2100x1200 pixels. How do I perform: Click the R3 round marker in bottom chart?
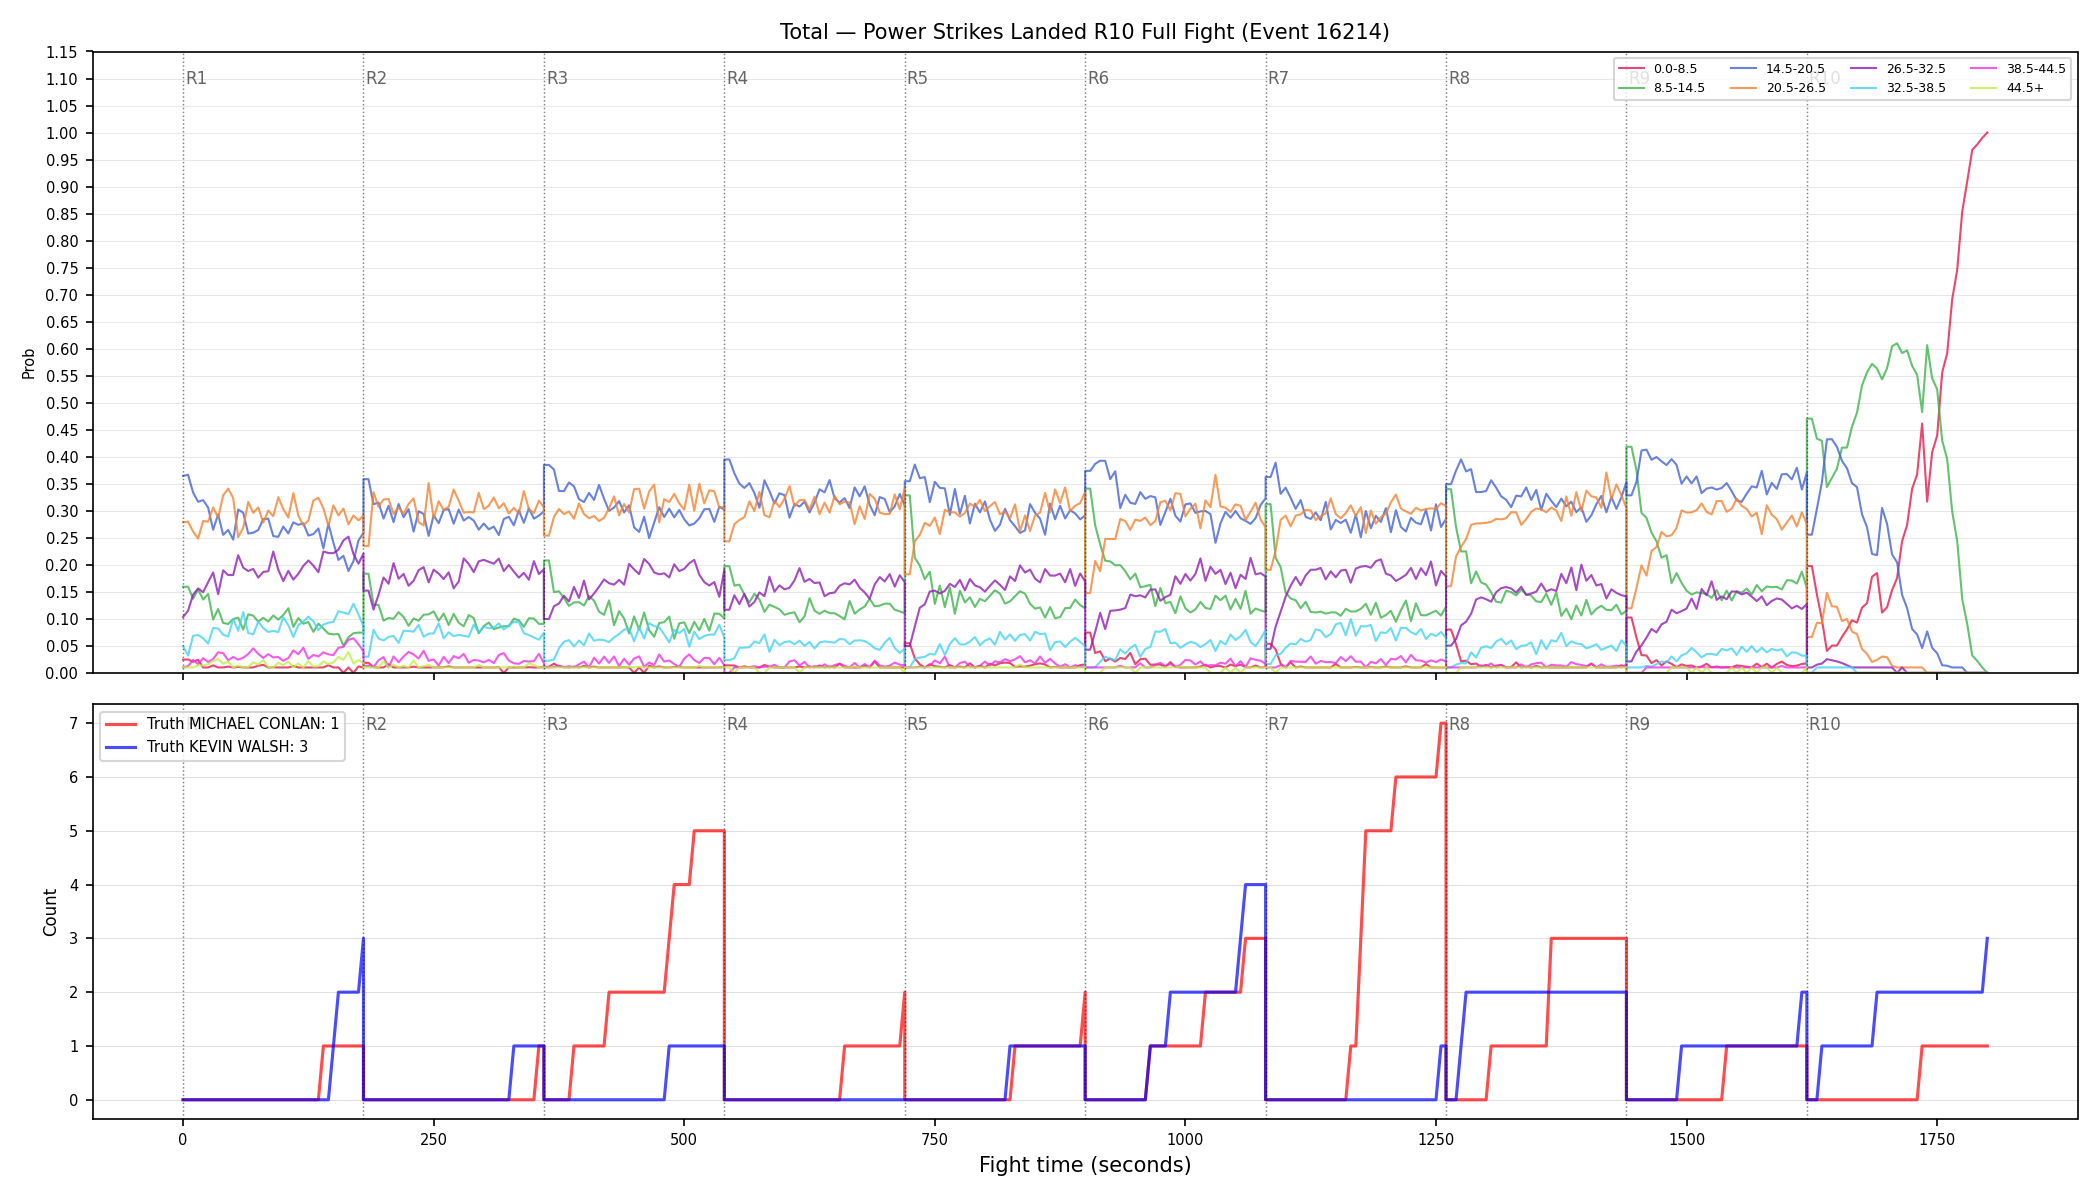point(557,724)
